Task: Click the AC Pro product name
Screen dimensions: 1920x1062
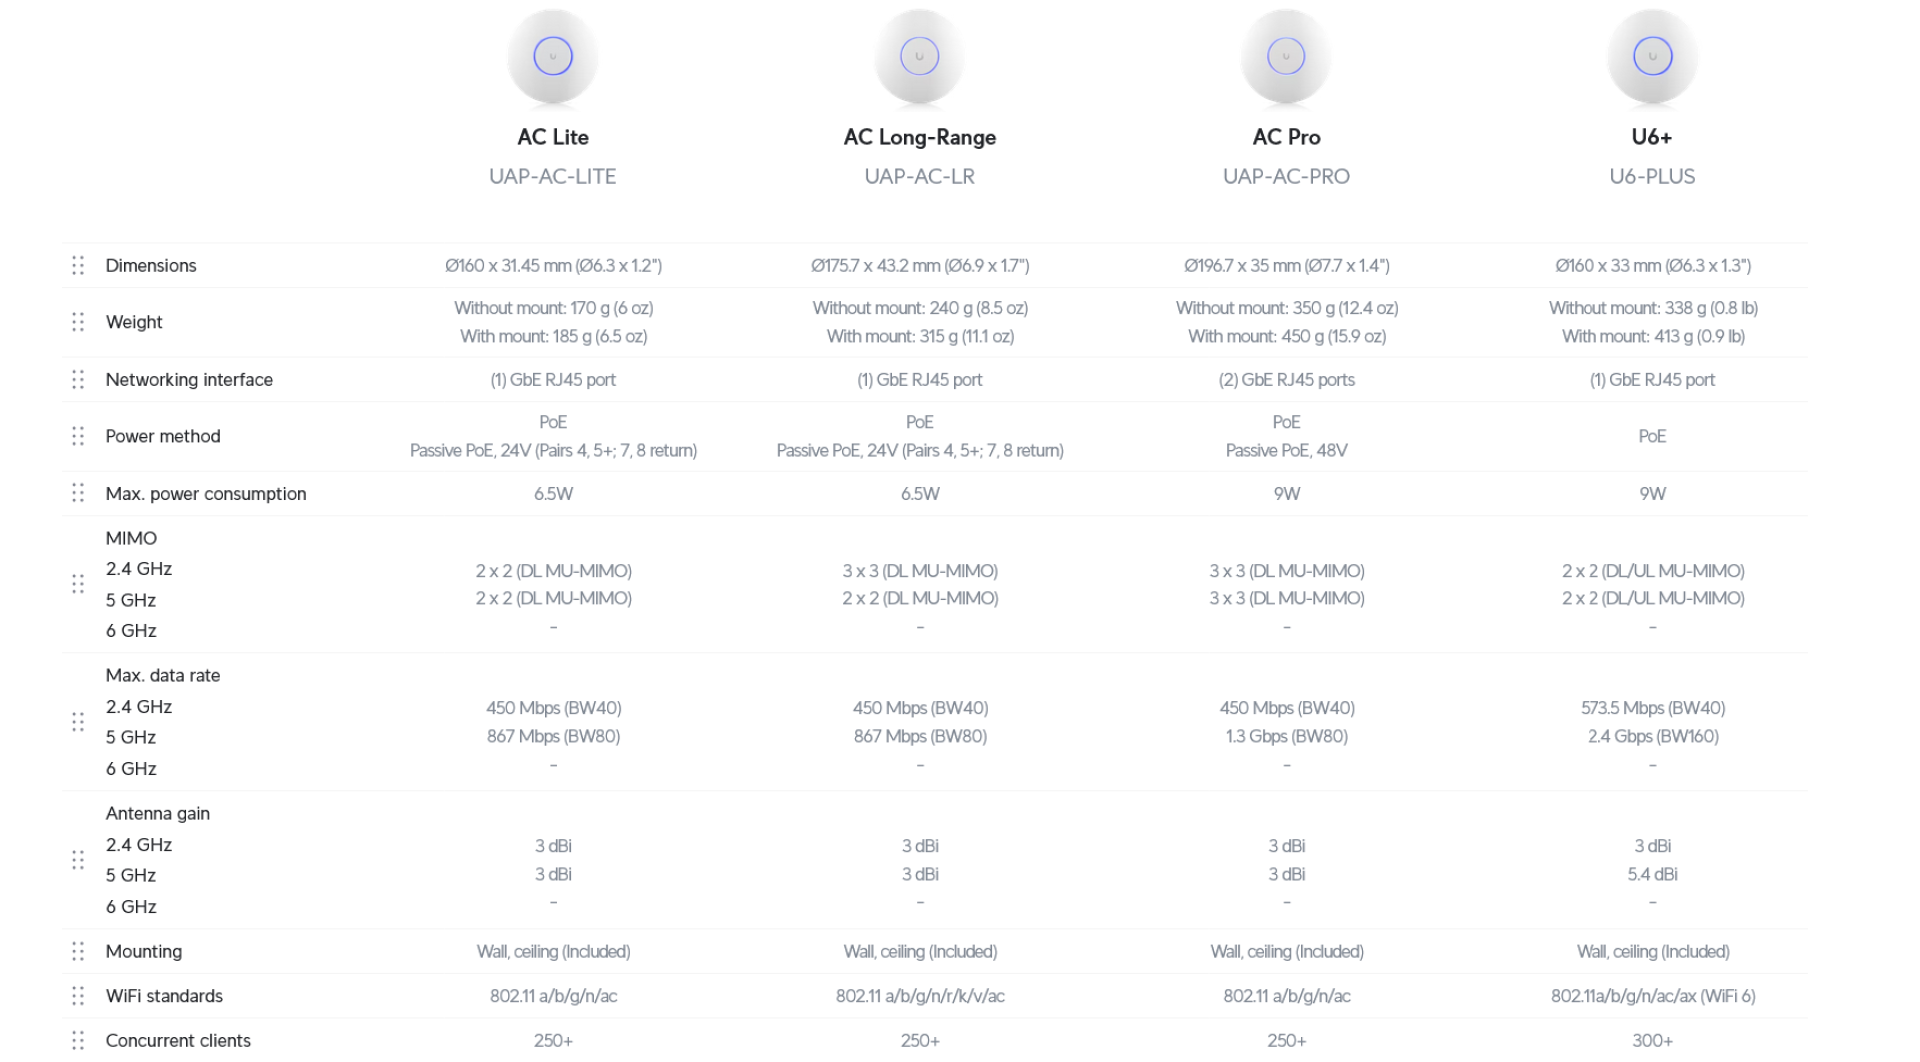Action: (x=1286, y=137)
